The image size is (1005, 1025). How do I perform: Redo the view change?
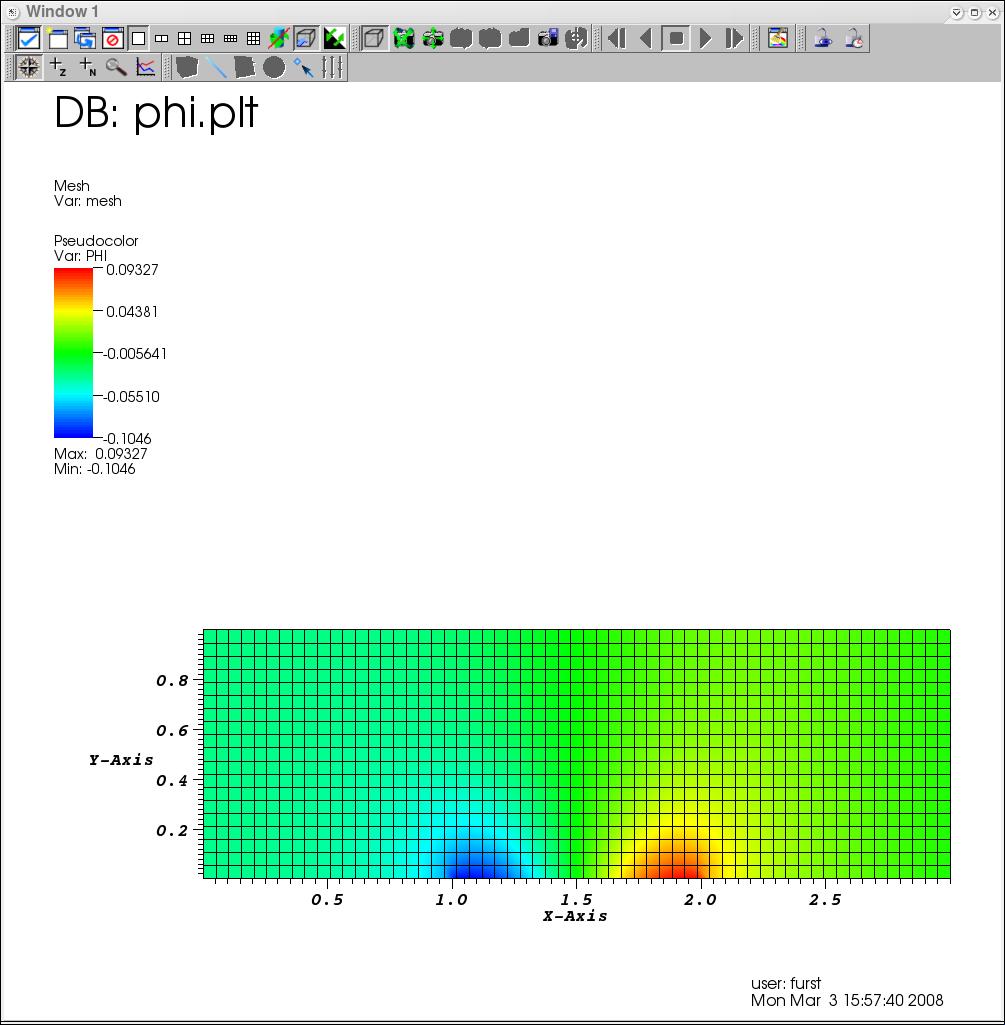490,39
